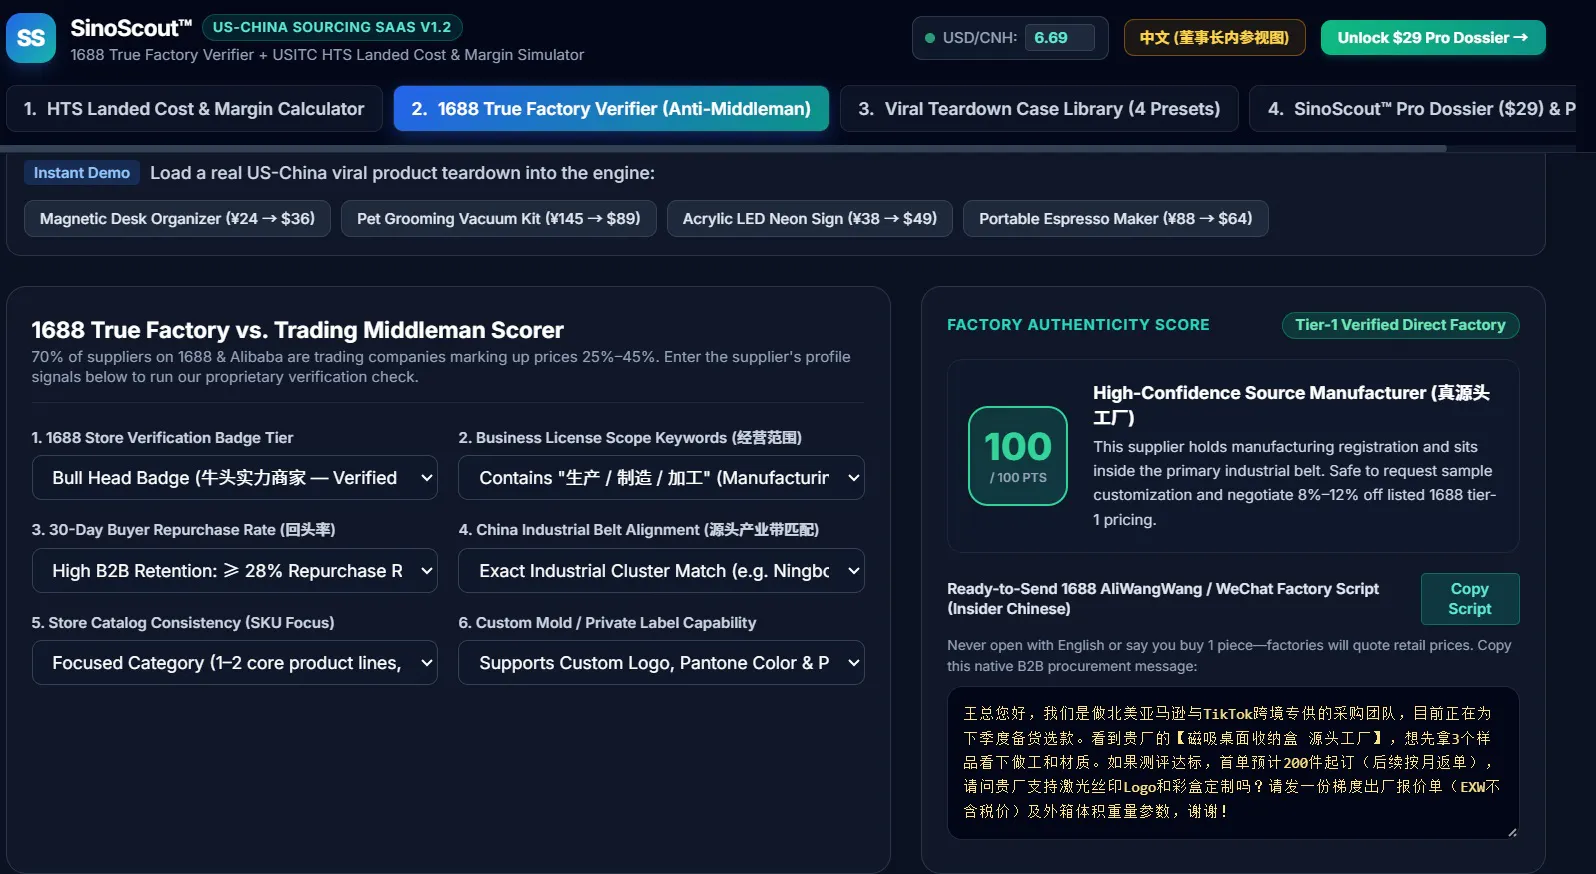Click the green USD/CNH status dot
This screenshot has height=874, width=1596.
click(x=930, y=38)
